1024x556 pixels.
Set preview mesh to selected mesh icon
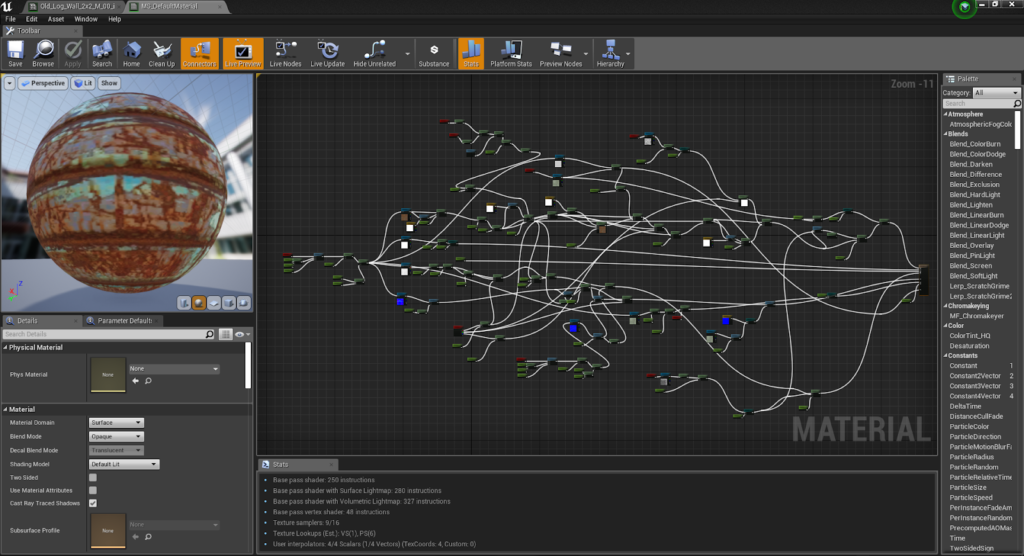coord(244,303)
